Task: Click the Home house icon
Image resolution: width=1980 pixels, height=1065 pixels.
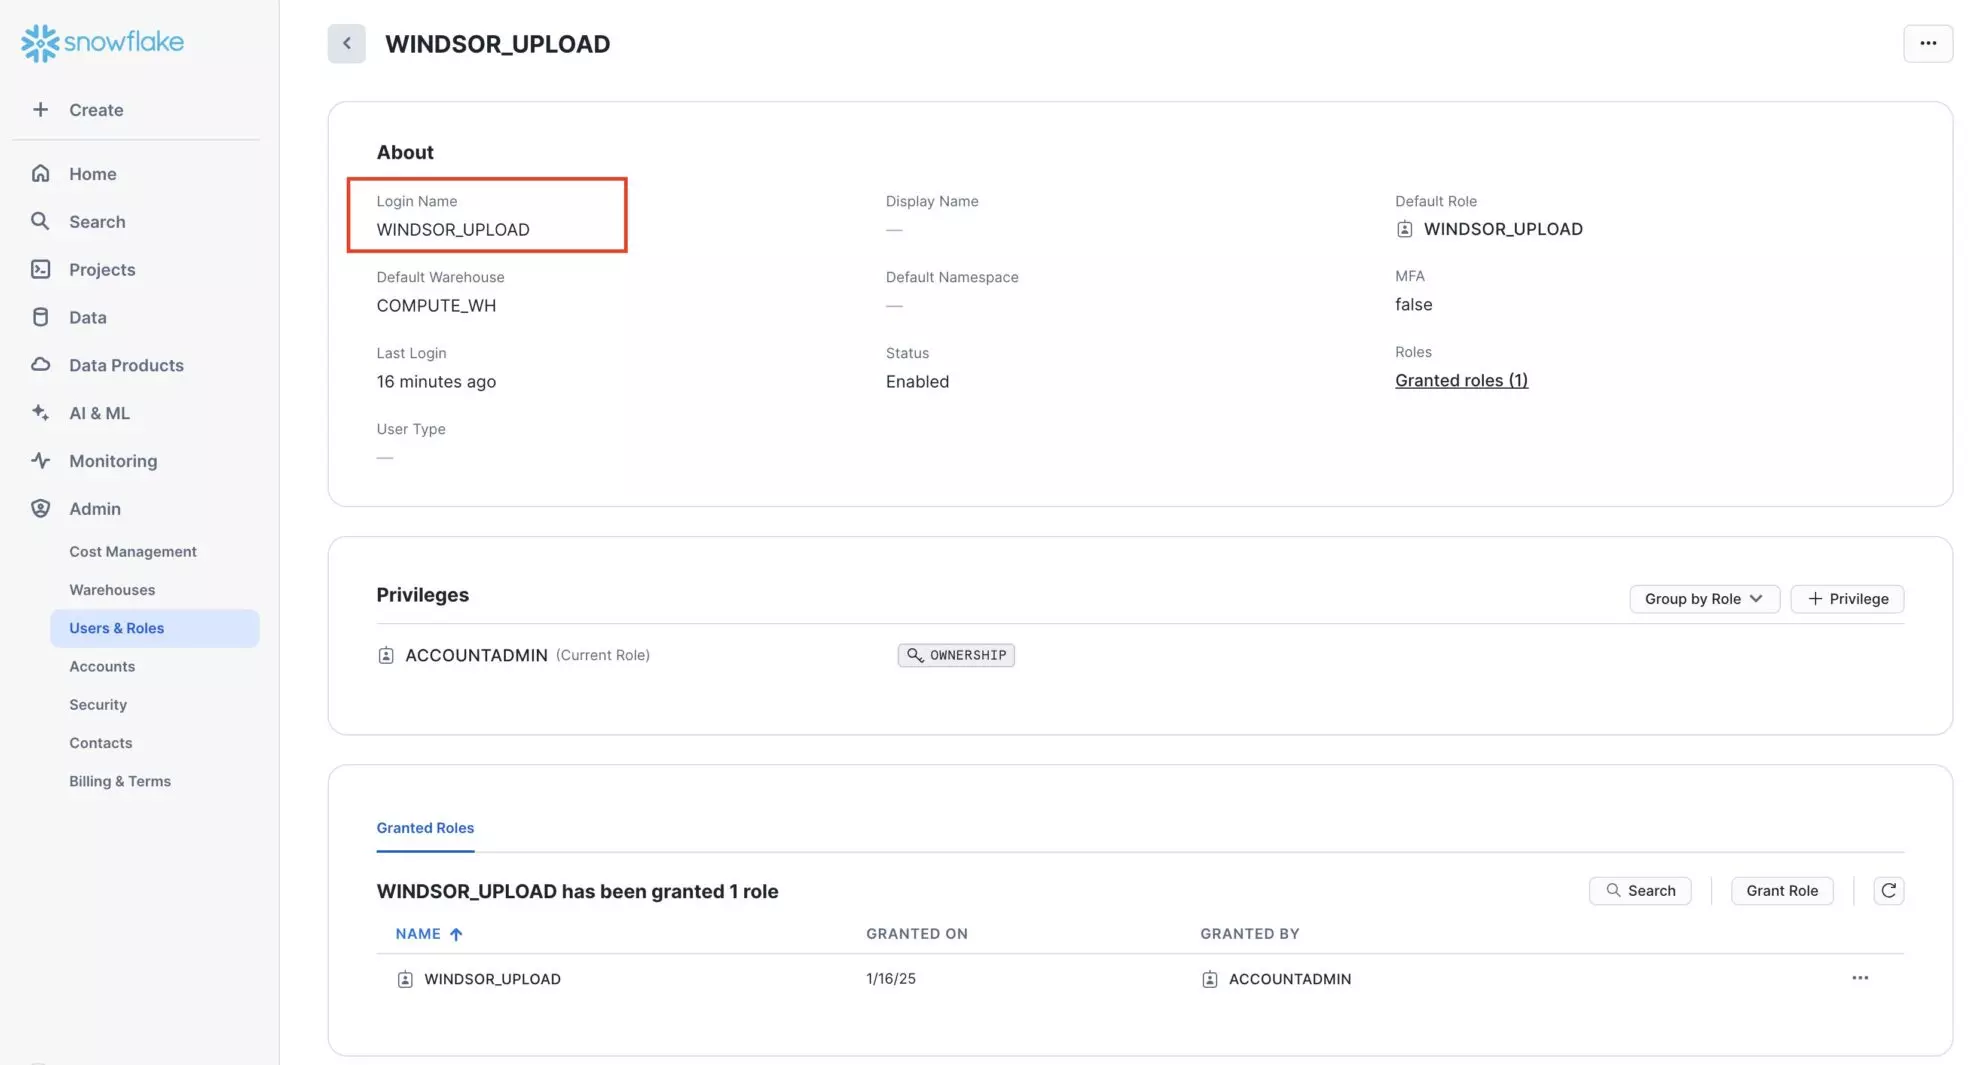Action: coord(40,173)
